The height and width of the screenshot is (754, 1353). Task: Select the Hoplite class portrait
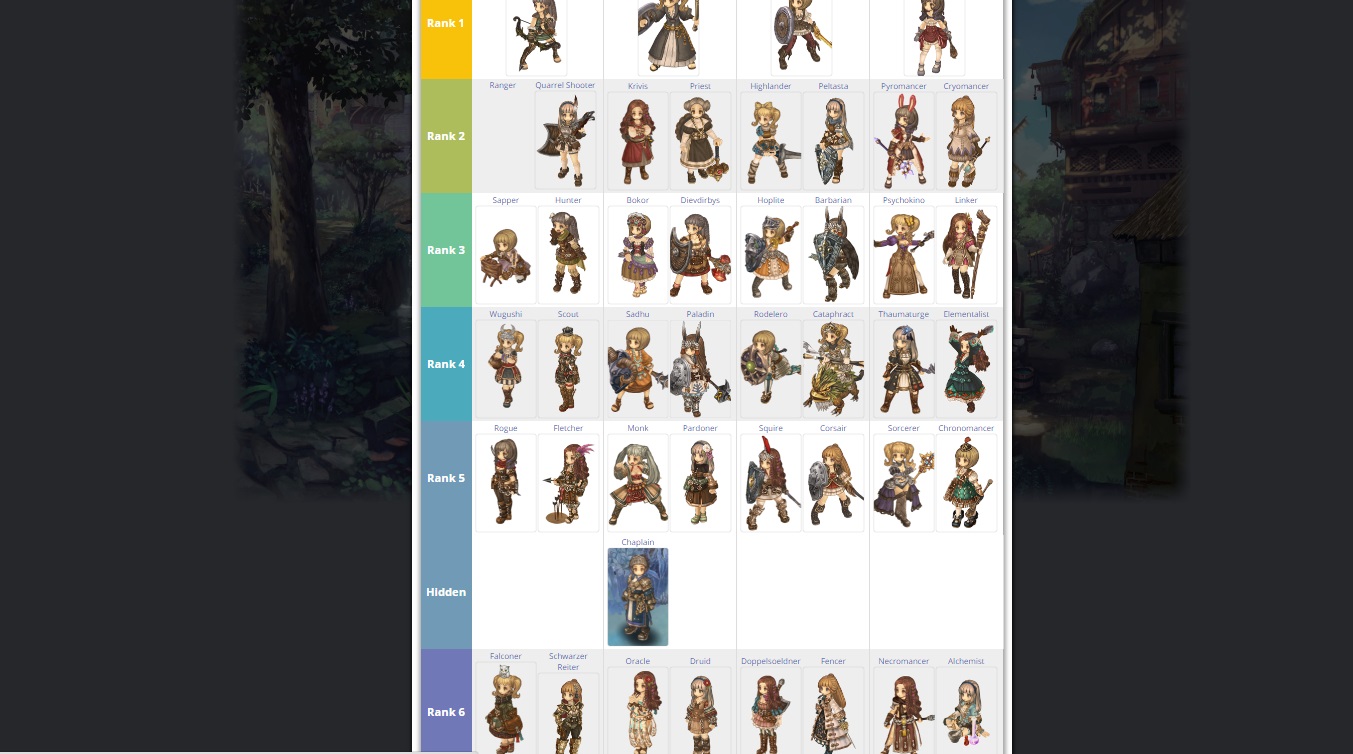point(770,255)
